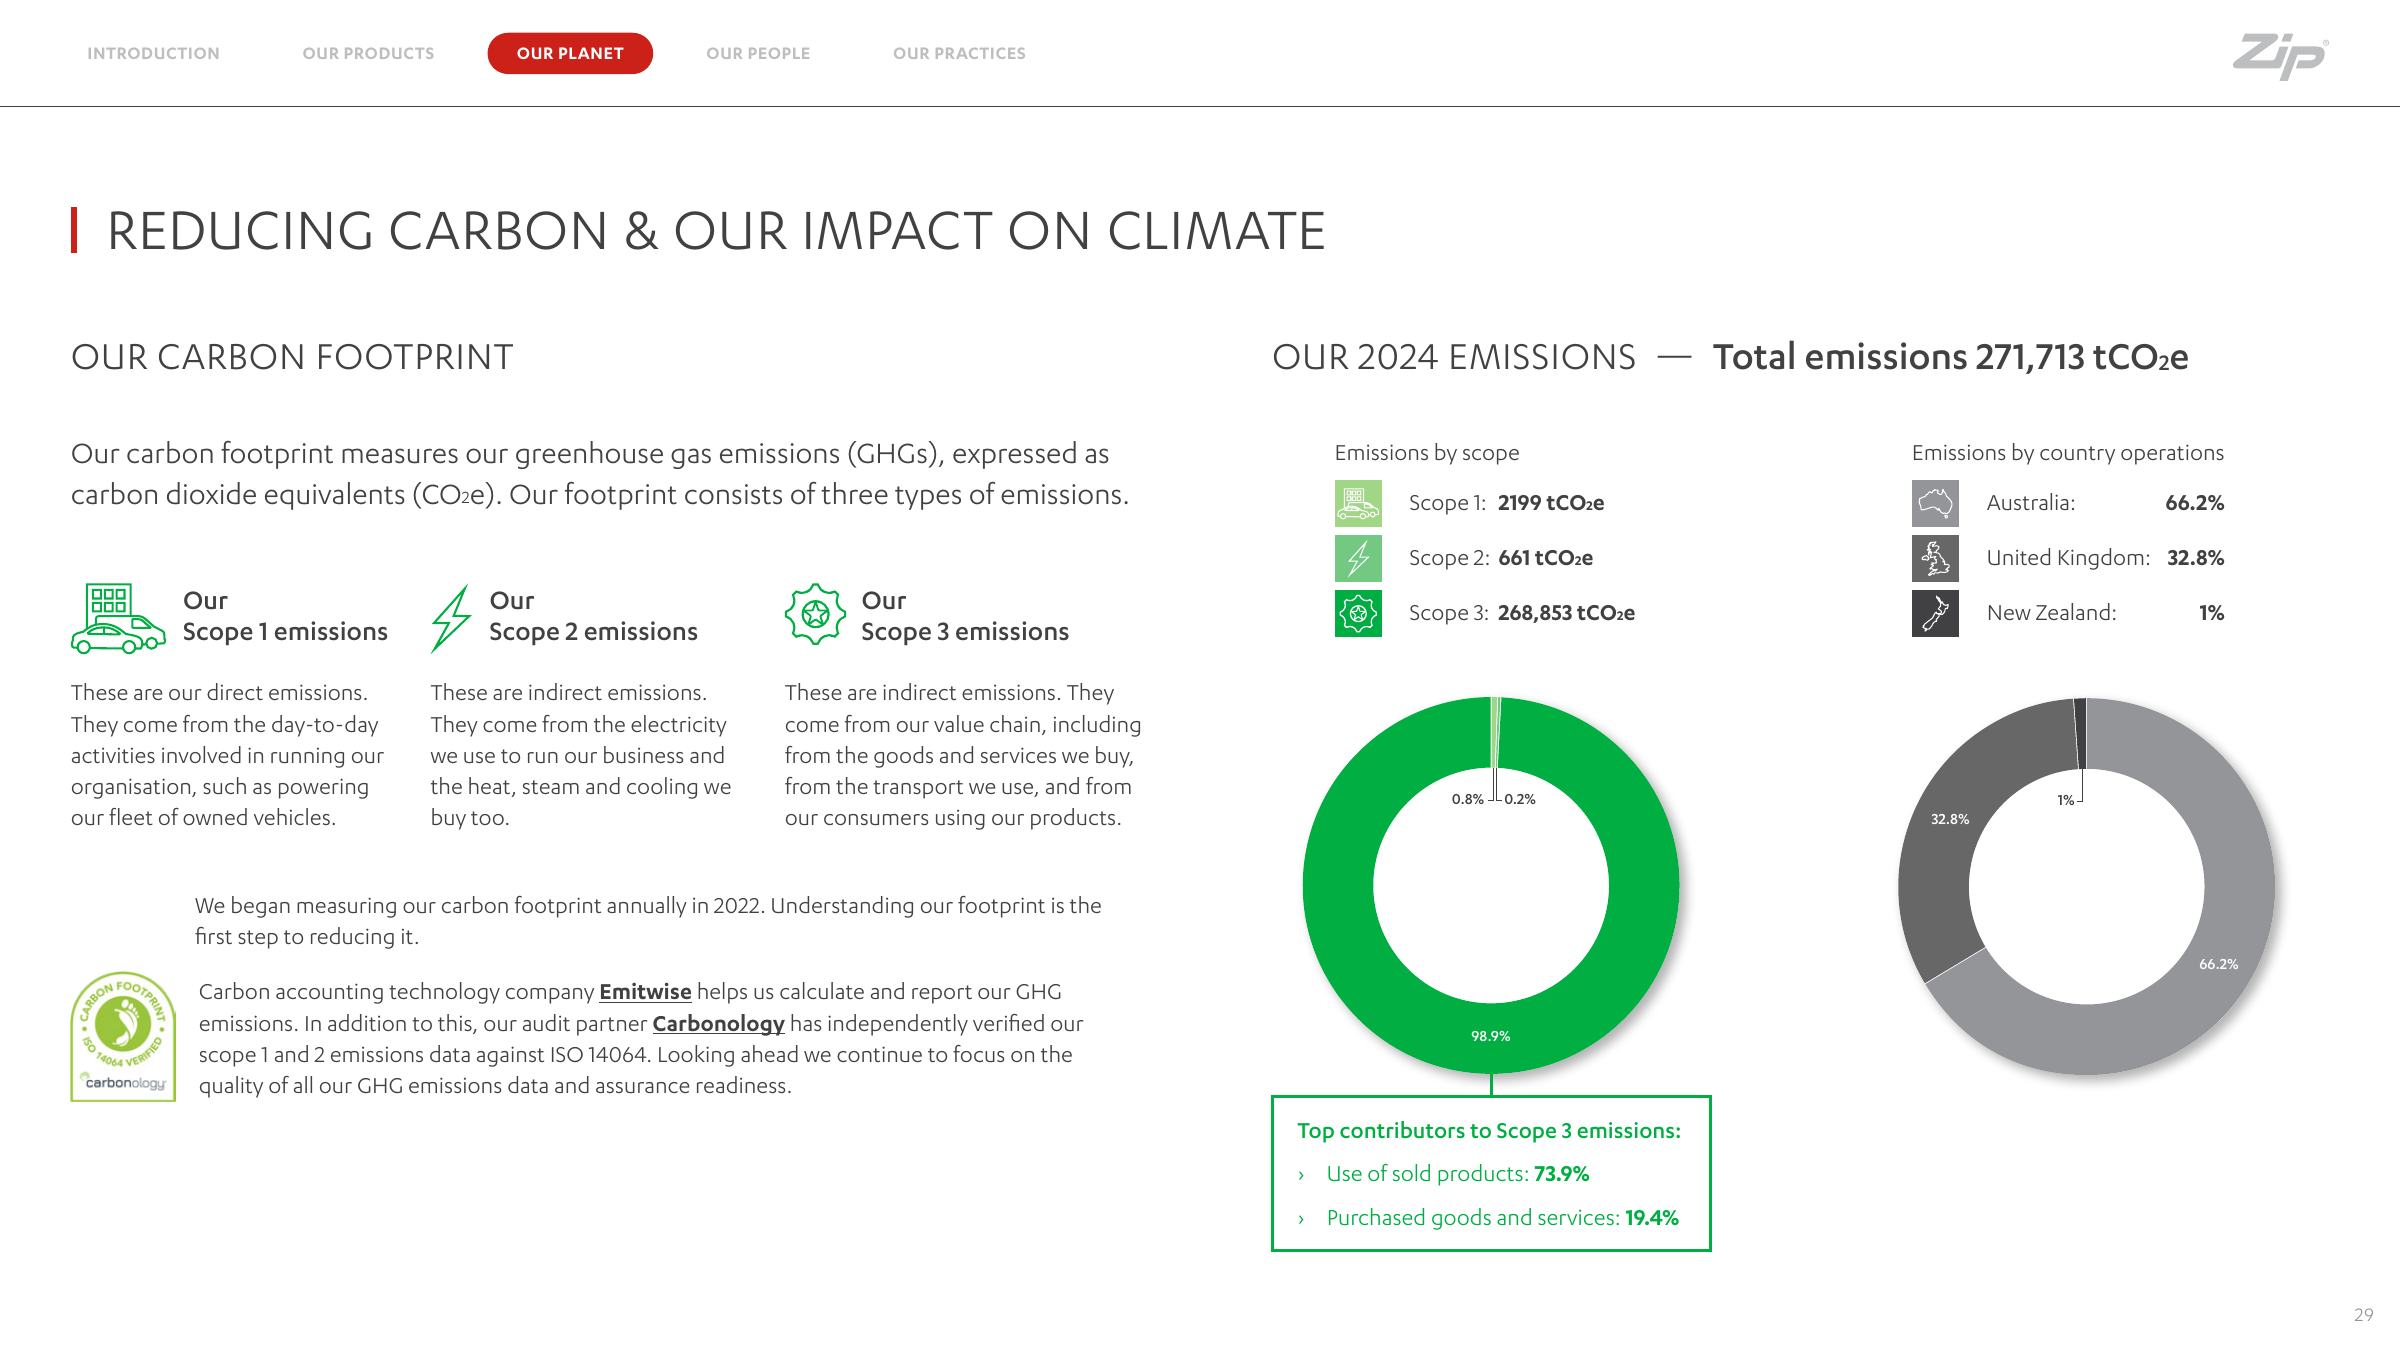
Task: Go to Our Products section
Action: (368, 53)
